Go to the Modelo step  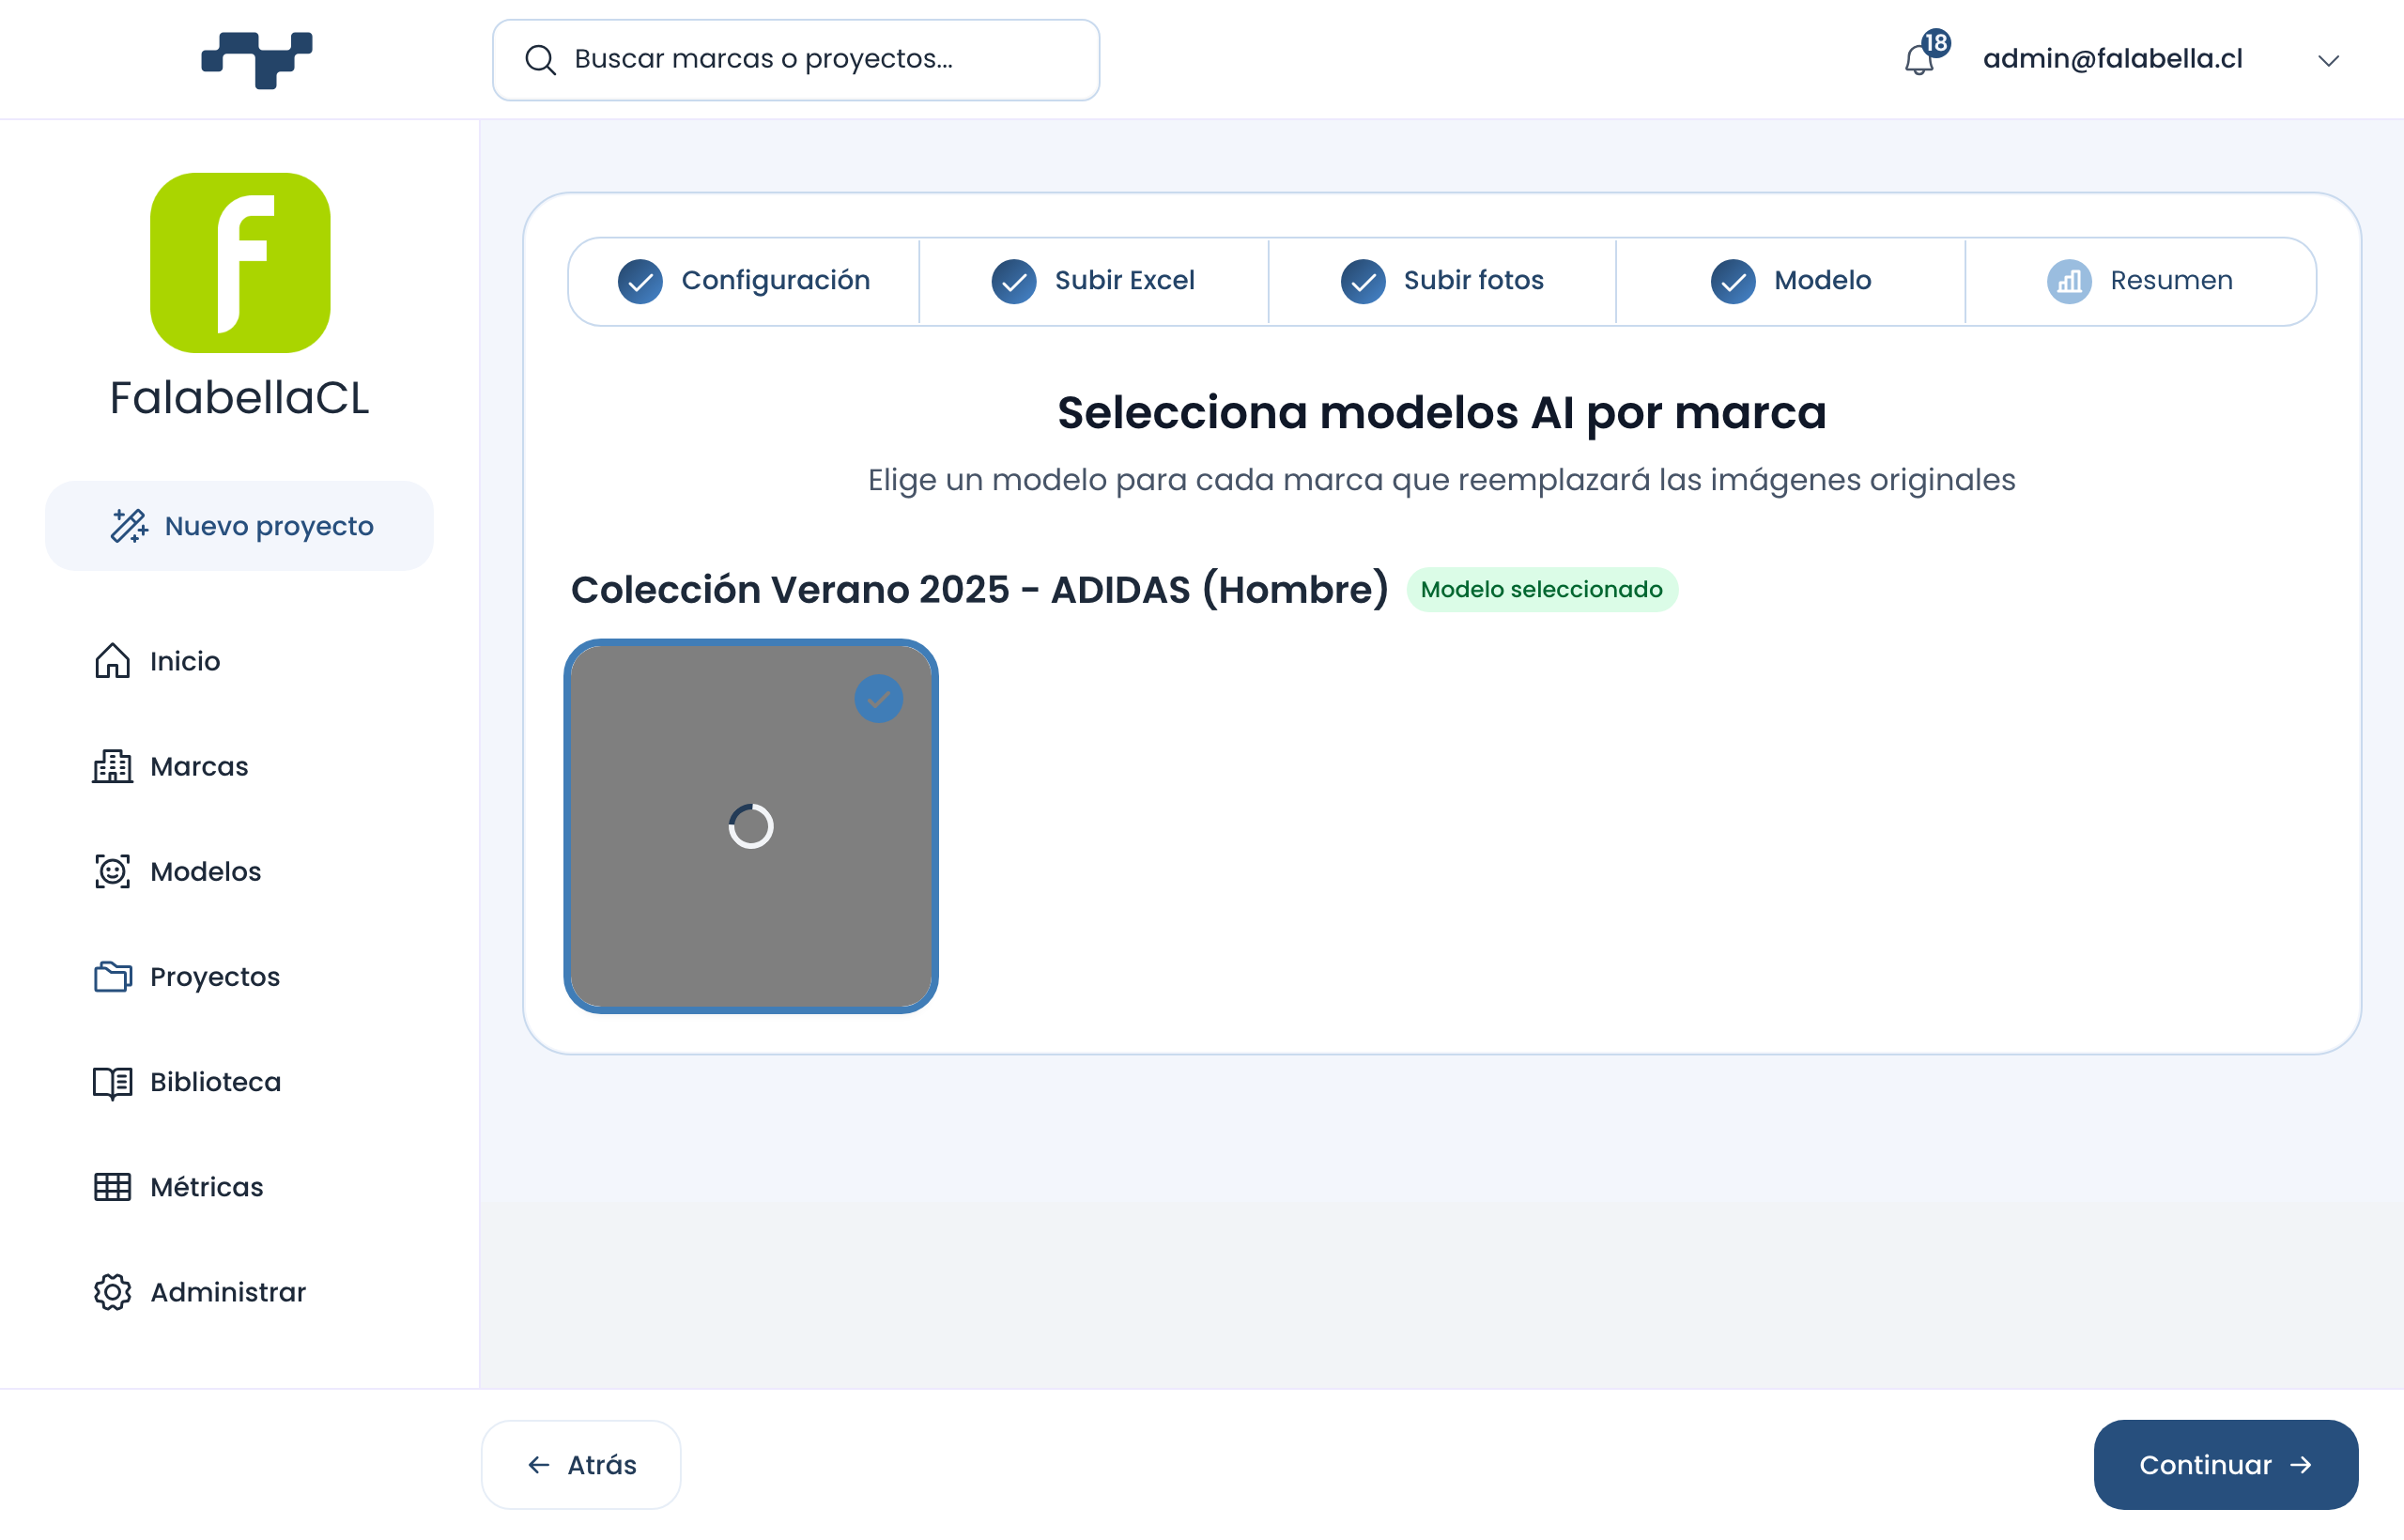[1790, 281]
